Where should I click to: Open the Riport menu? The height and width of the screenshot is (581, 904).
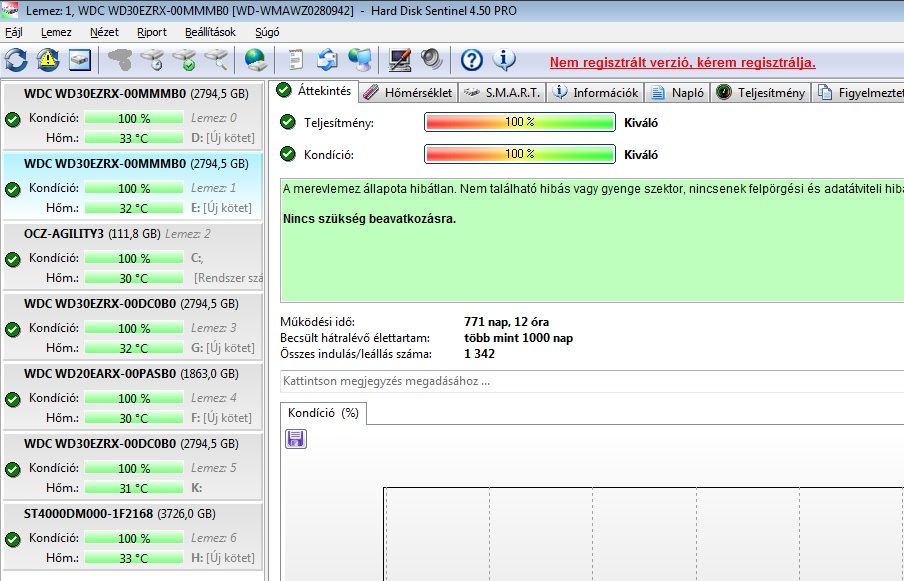pyautogui.click(x=152, y=32)
